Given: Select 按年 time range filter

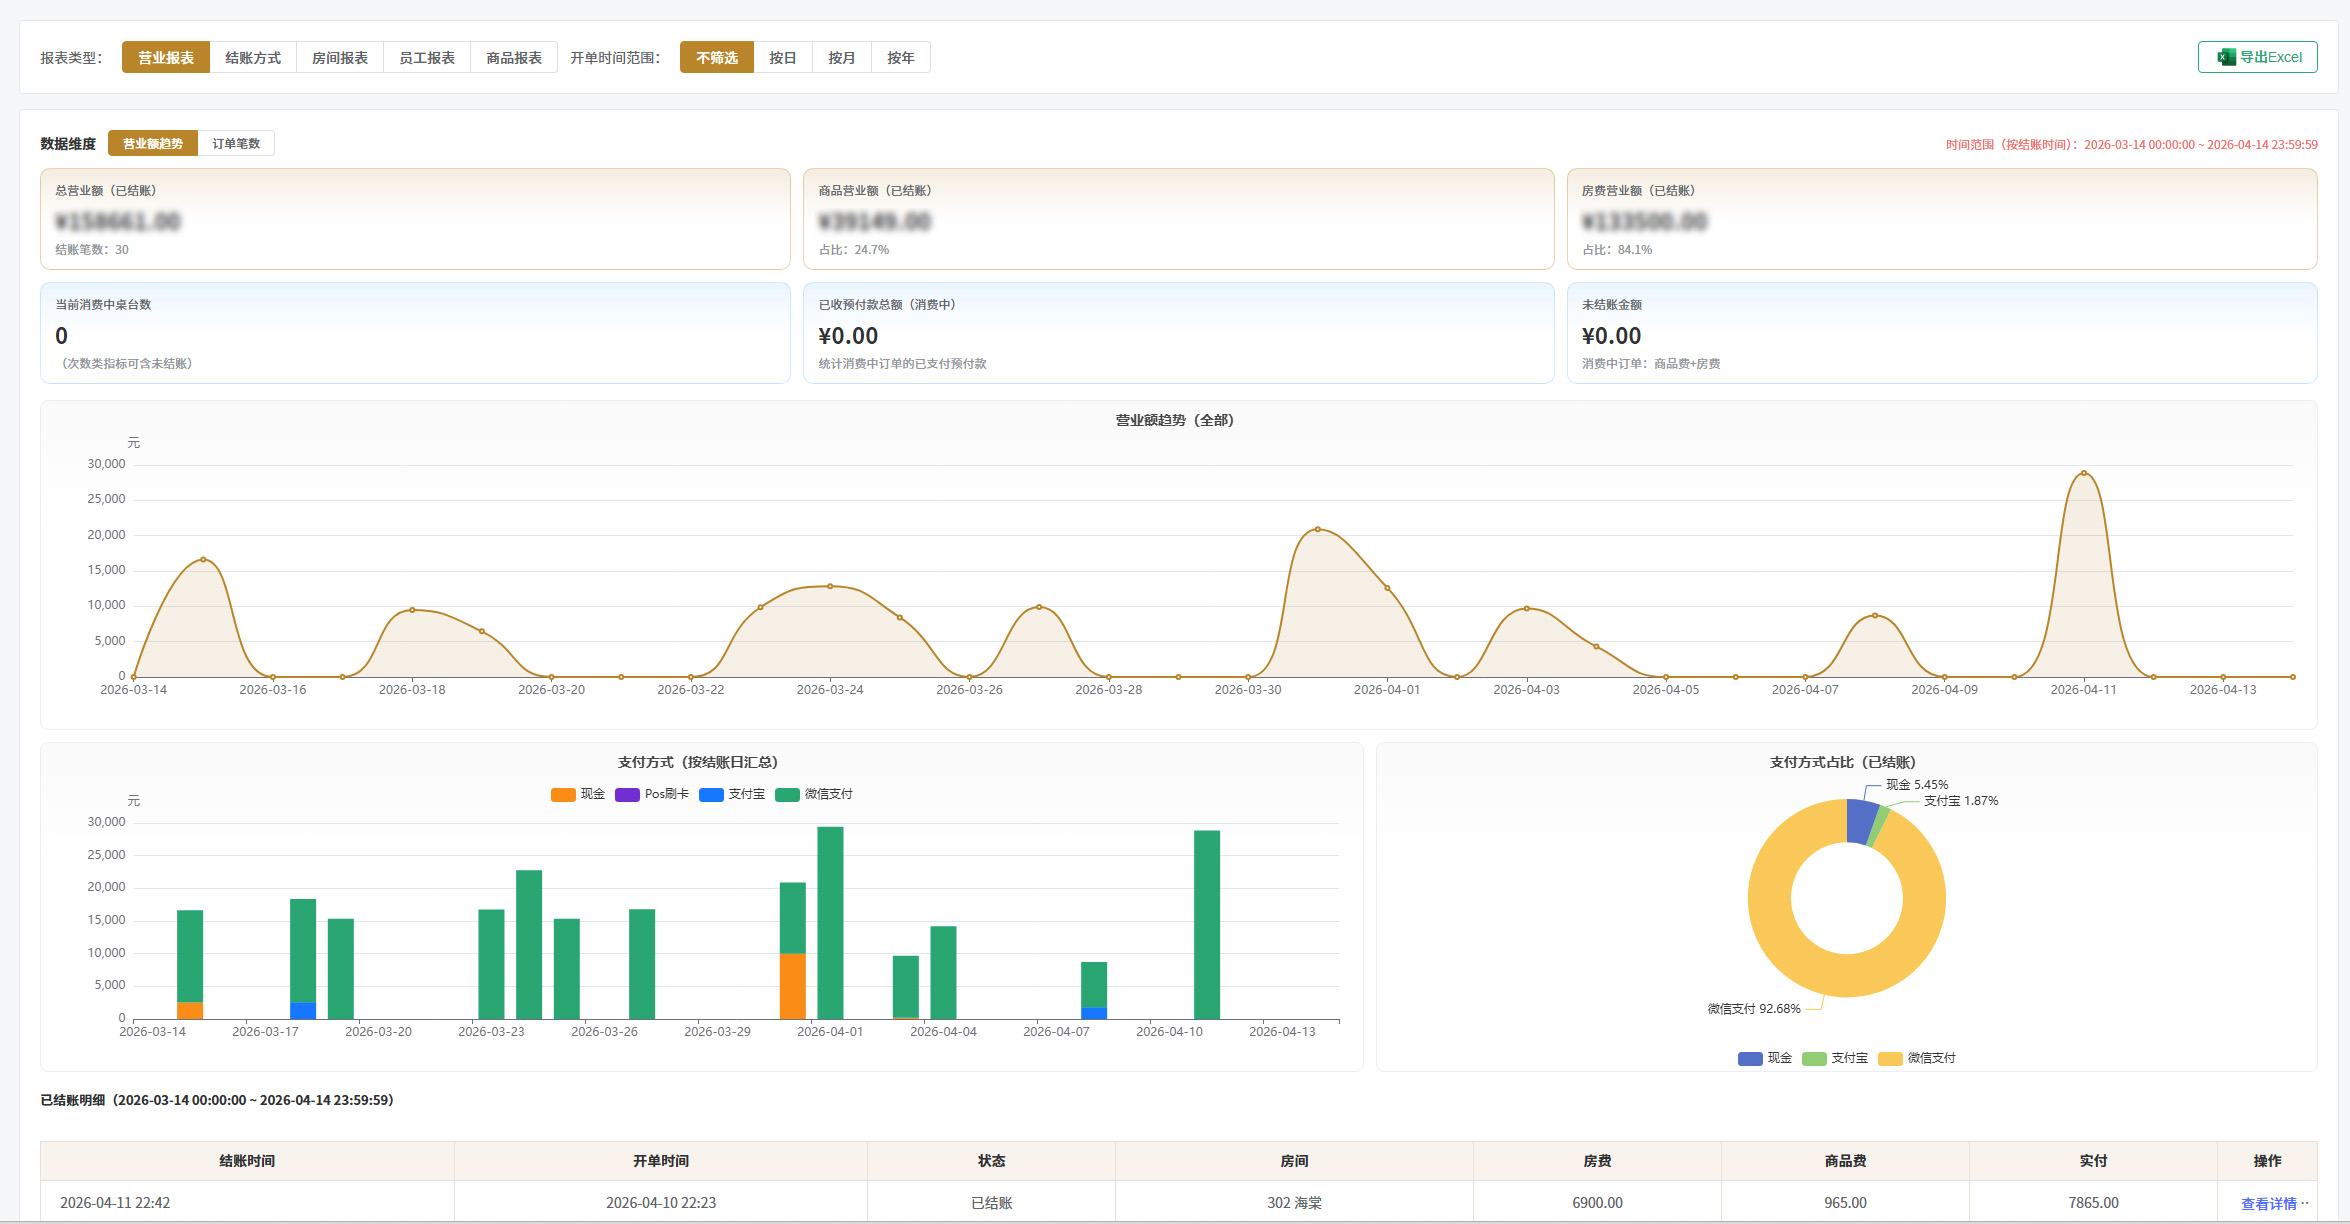Looking at the screenshot, I should coord(900,58).
